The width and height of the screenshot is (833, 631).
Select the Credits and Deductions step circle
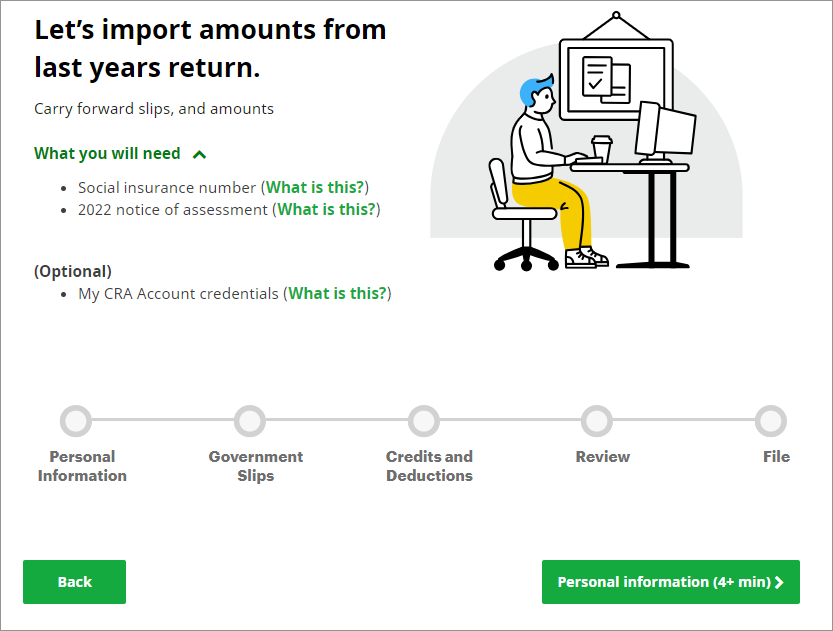click(424, 421)
